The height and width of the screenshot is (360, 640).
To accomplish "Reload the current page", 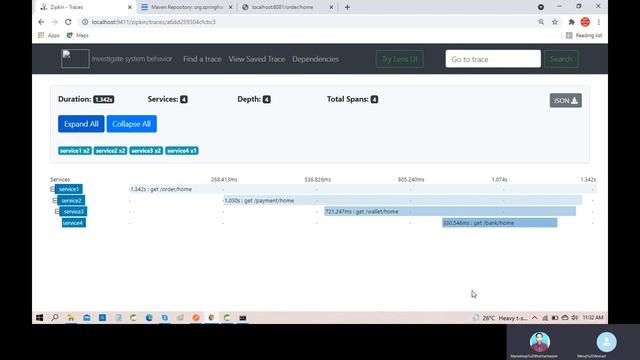I will tap(68, 22).
